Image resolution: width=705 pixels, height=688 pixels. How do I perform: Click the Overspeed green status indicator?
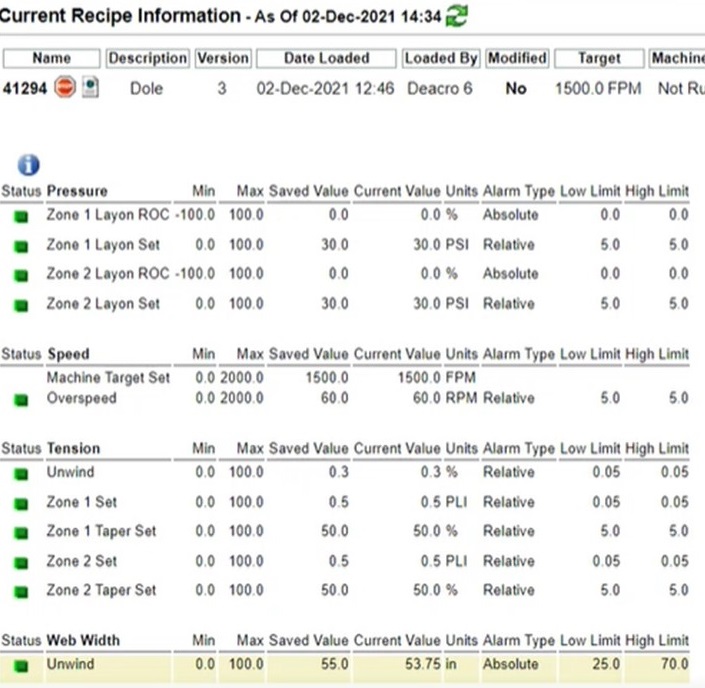[21, 399]
